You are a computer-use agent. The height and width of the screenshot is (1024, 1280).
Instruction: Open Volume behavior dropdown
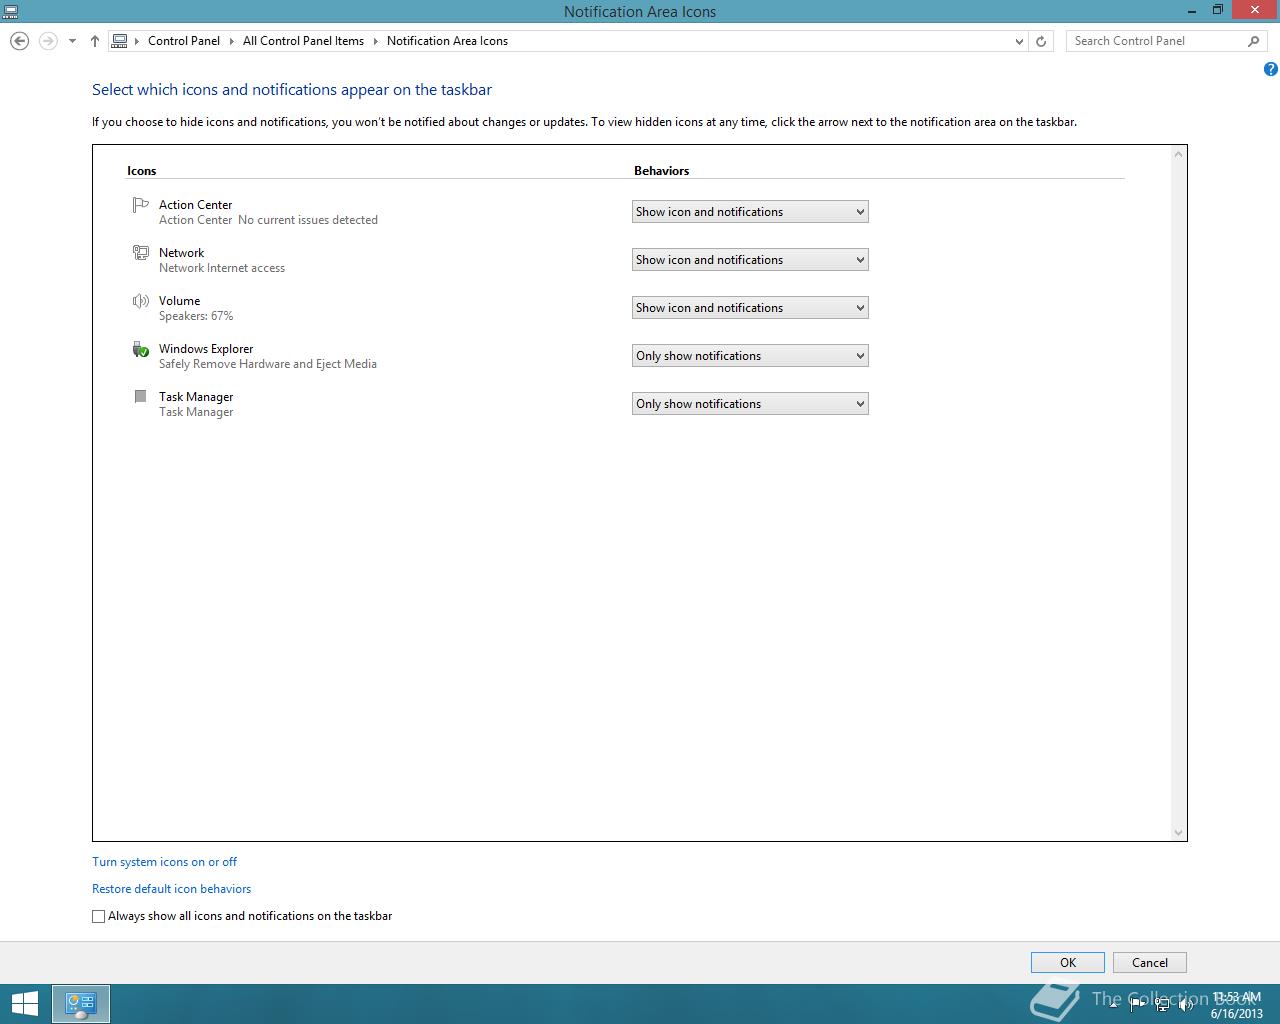(x=750, y=308)
